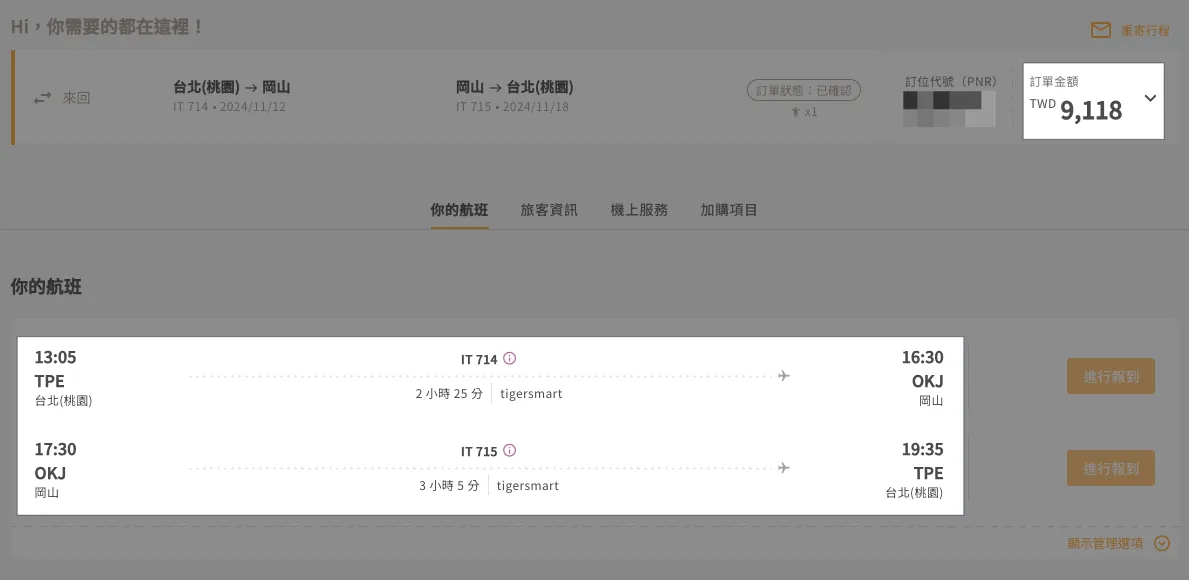
Task: Click the 訂單狀態：已確認 status badge
Action: click(x=803, y=90)
